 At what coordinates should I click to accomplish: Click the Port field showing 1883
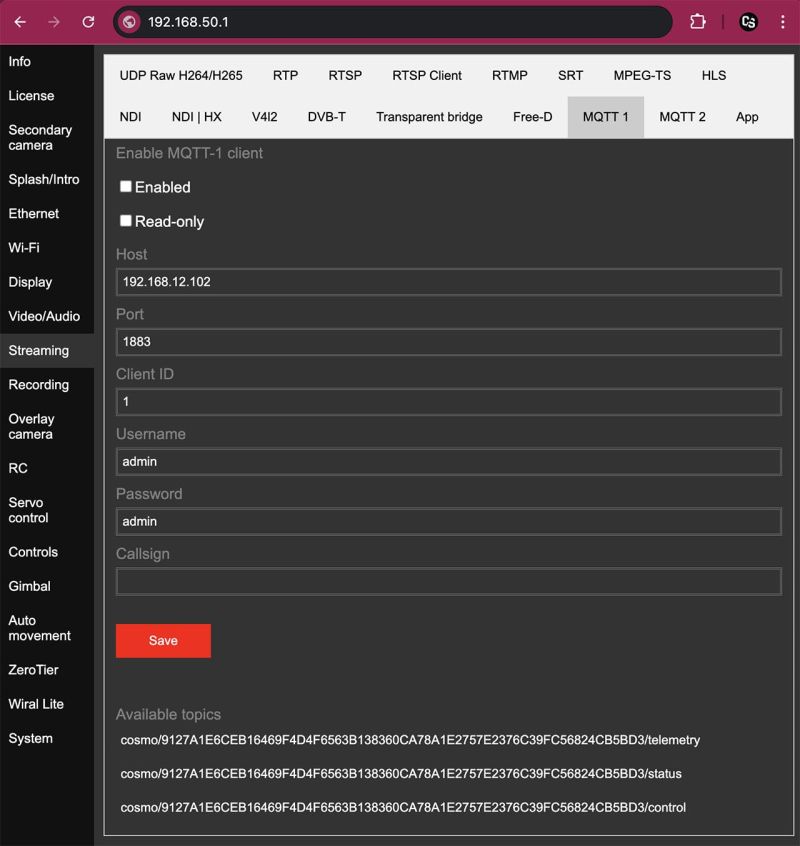point(448,342)
